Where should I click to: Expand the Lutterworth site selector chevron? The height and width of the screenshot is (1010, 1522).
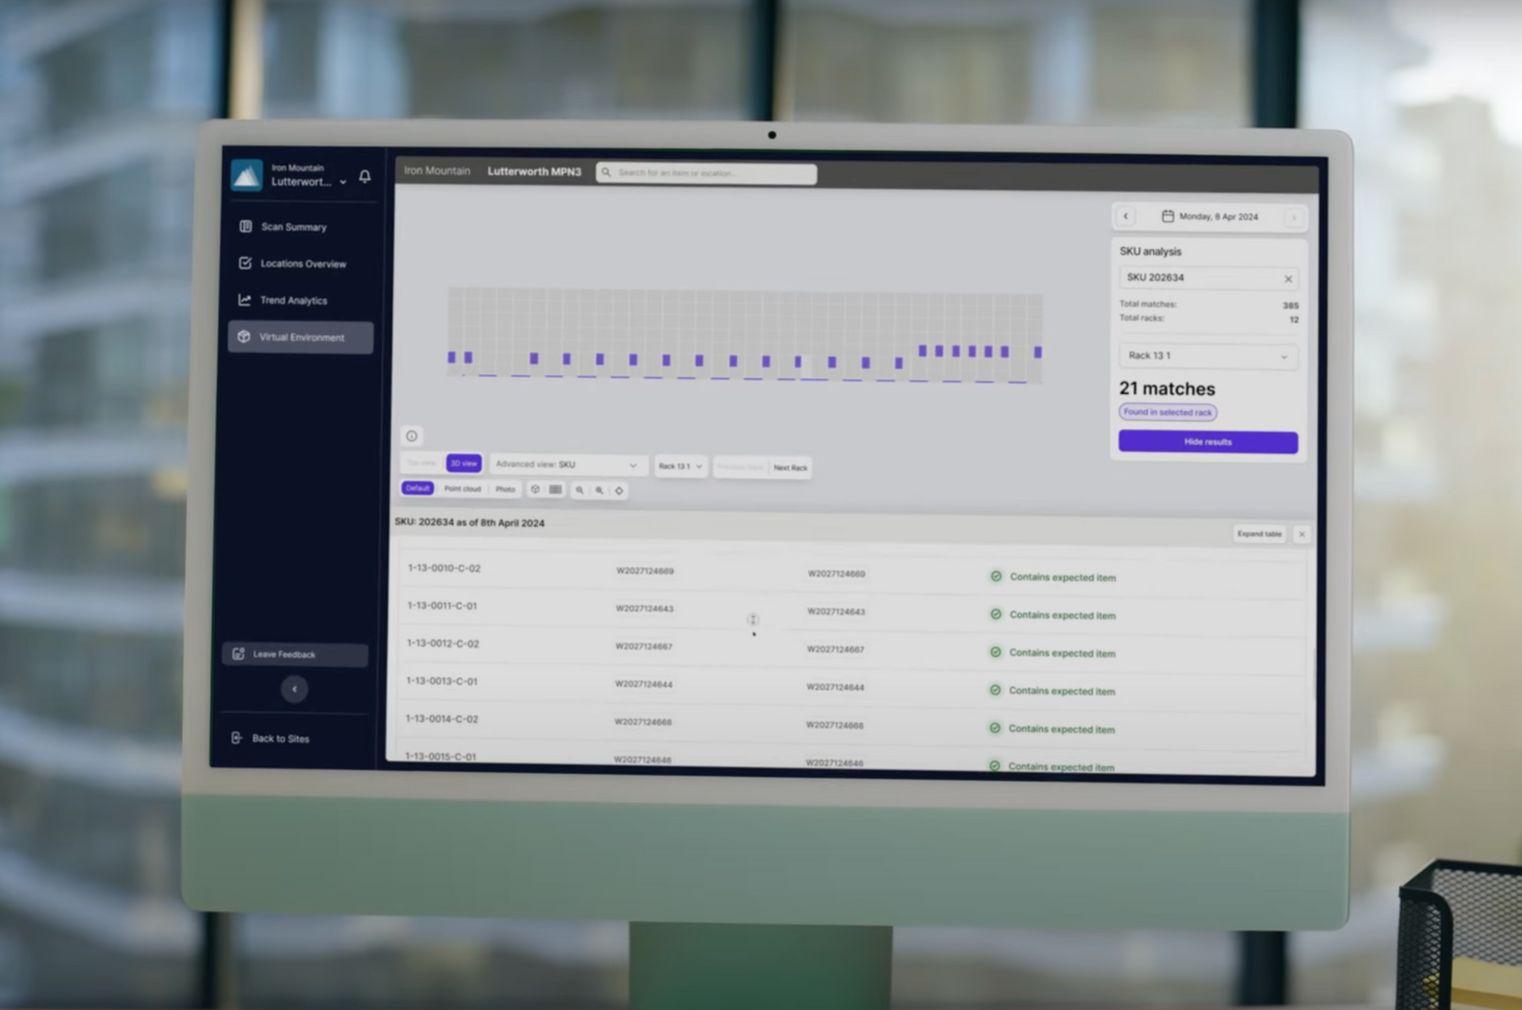(x=343, y=182)
